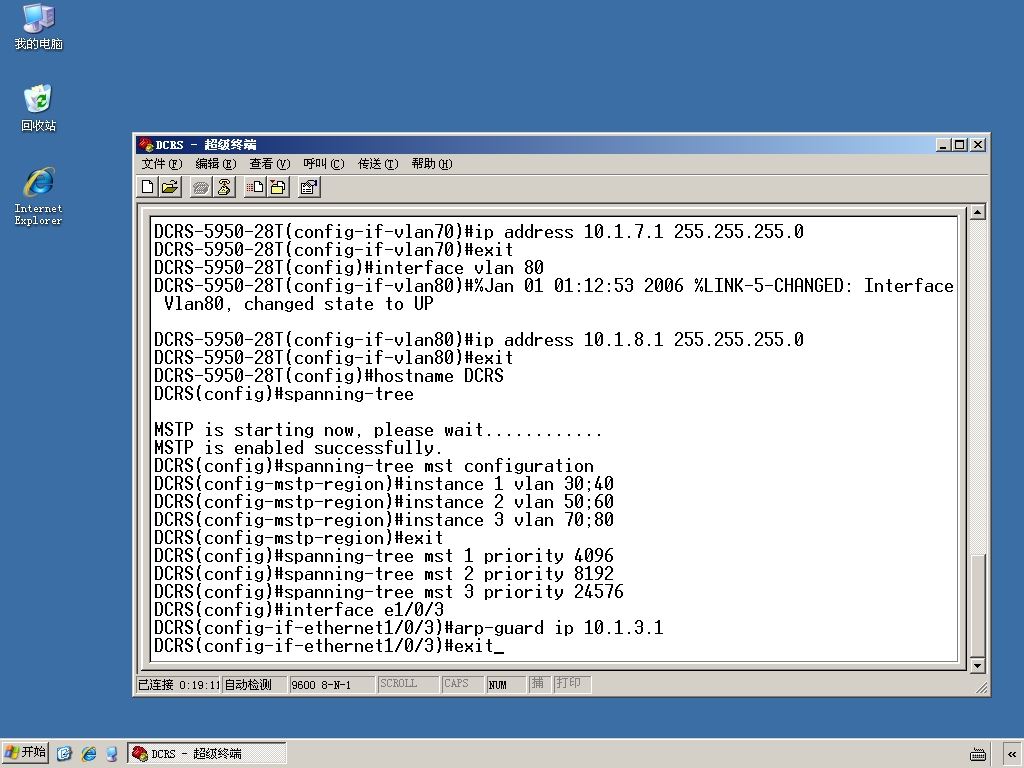Click the 'instance 1 vlan 30;40' line
The width and height of the screenshot is (1024, 768).
tap(384, 484)
